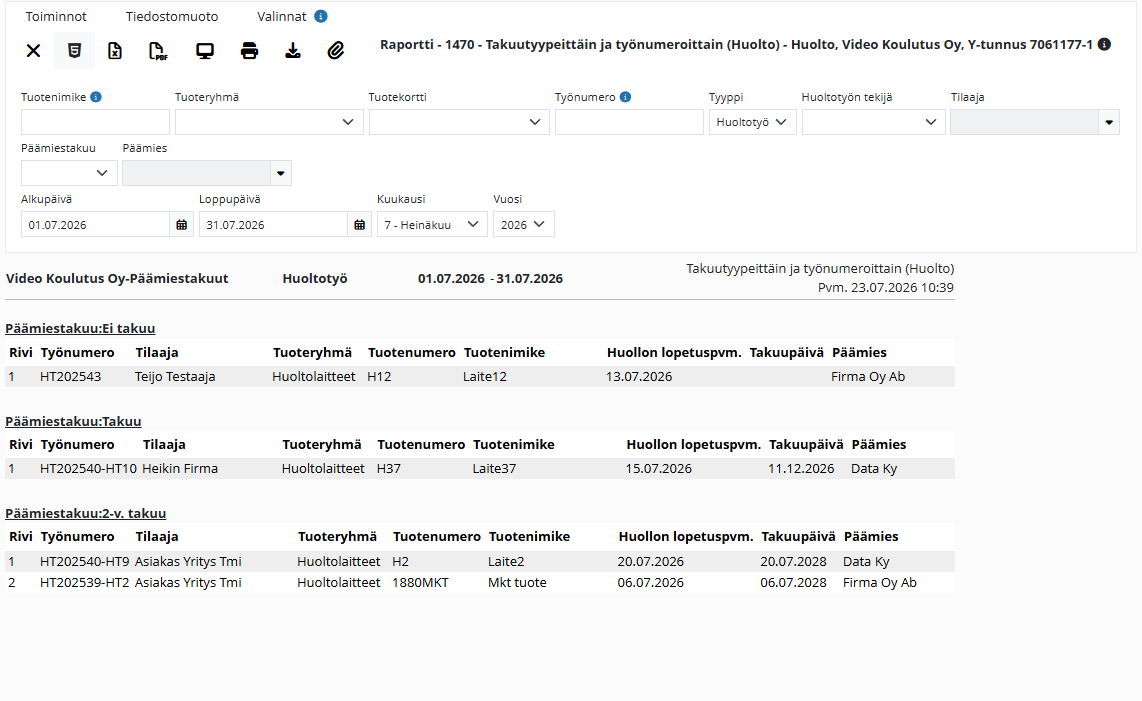Click Päämies Data Ky in HT202540-HT10 row
Screen dimensions: 1142x701
tap(874, 469)
